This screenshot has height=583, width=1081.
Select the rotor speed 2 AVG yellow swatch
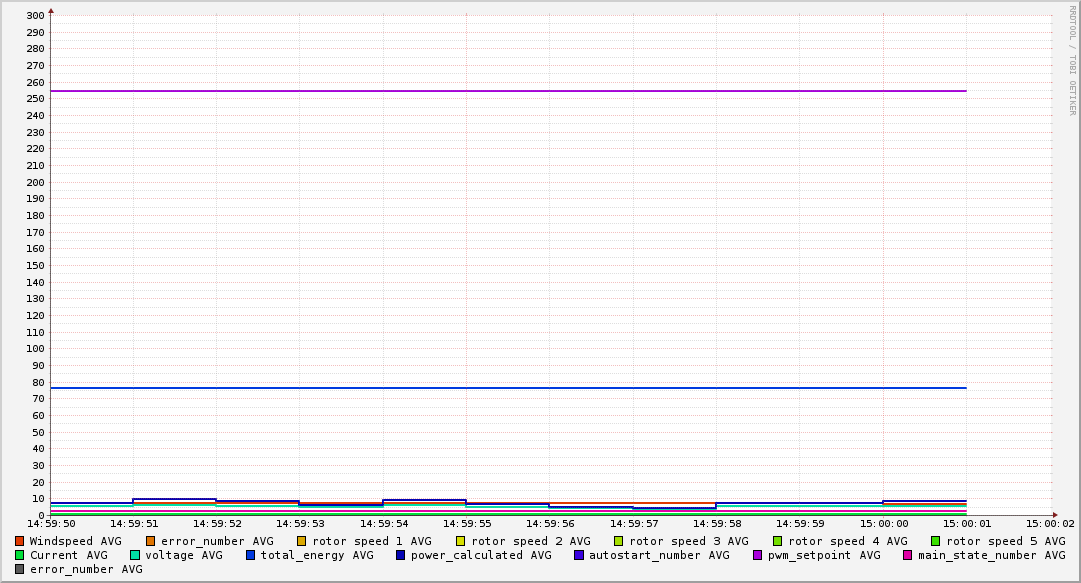(x=461, y=542)
